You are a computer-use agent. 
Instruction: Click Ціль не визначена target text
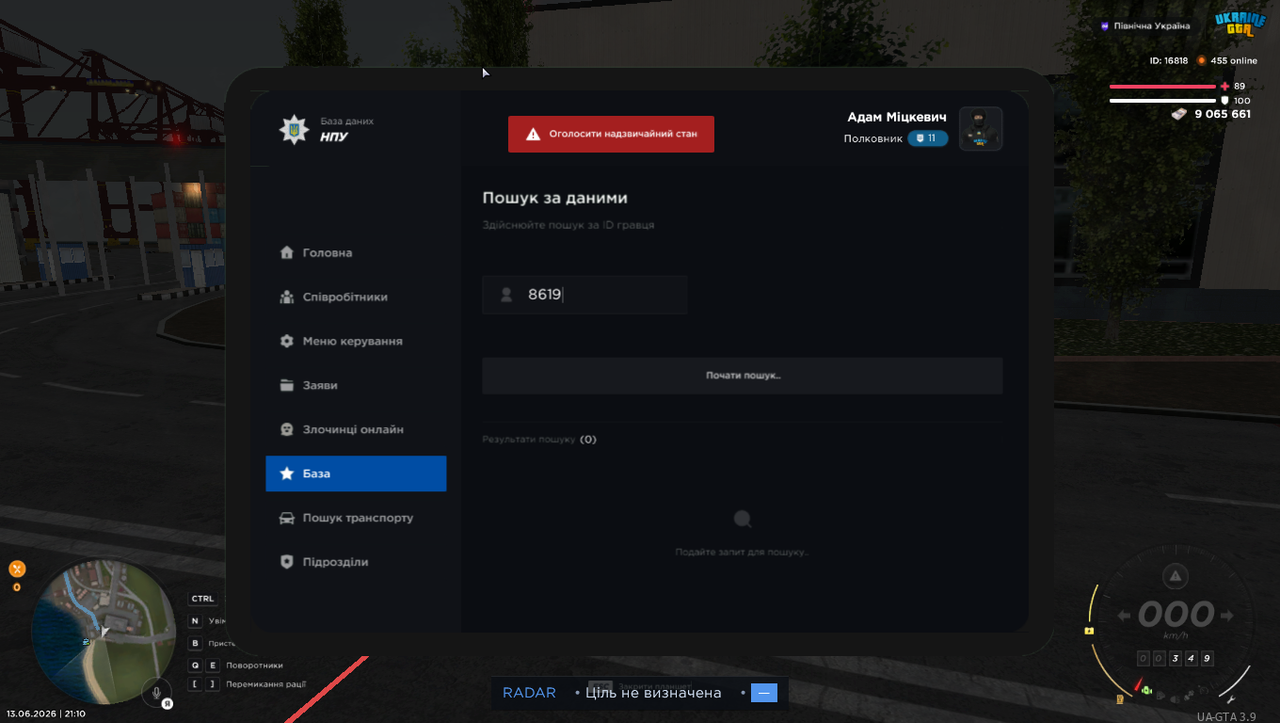653,693
